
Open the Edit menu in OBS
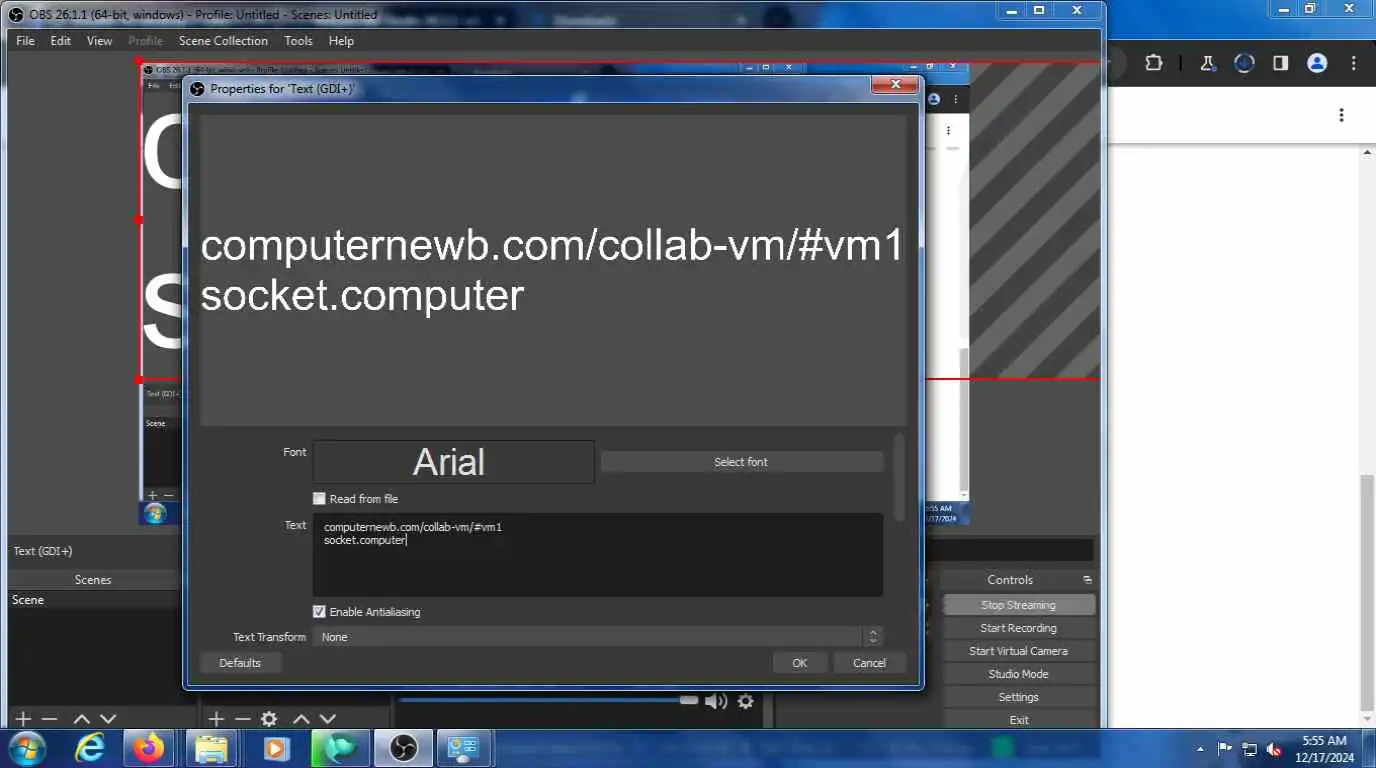point(61,41)
